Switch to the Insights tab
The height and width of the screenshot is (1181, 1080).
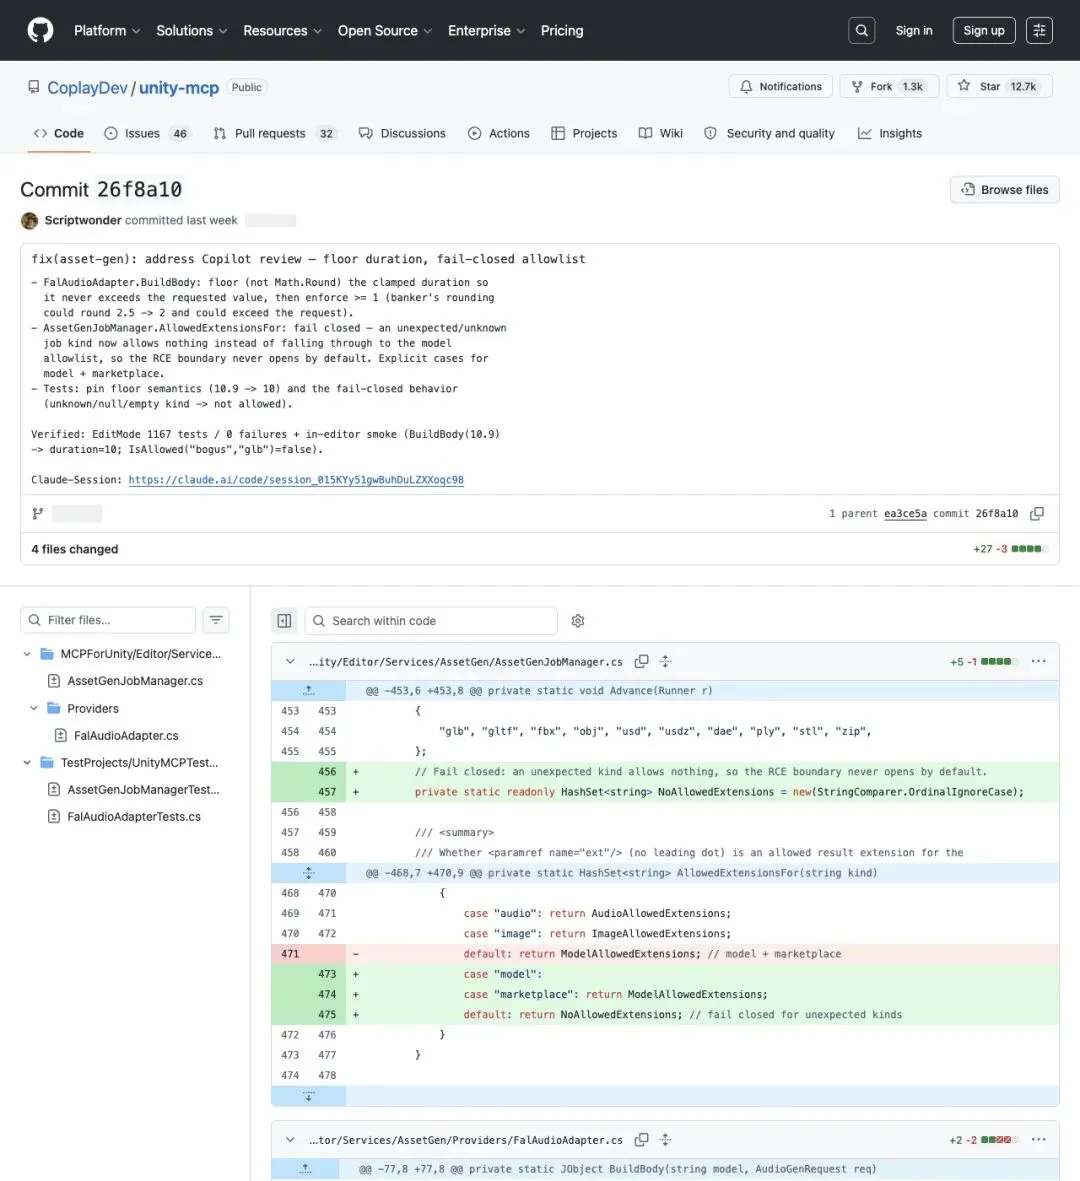click(889, 133)
